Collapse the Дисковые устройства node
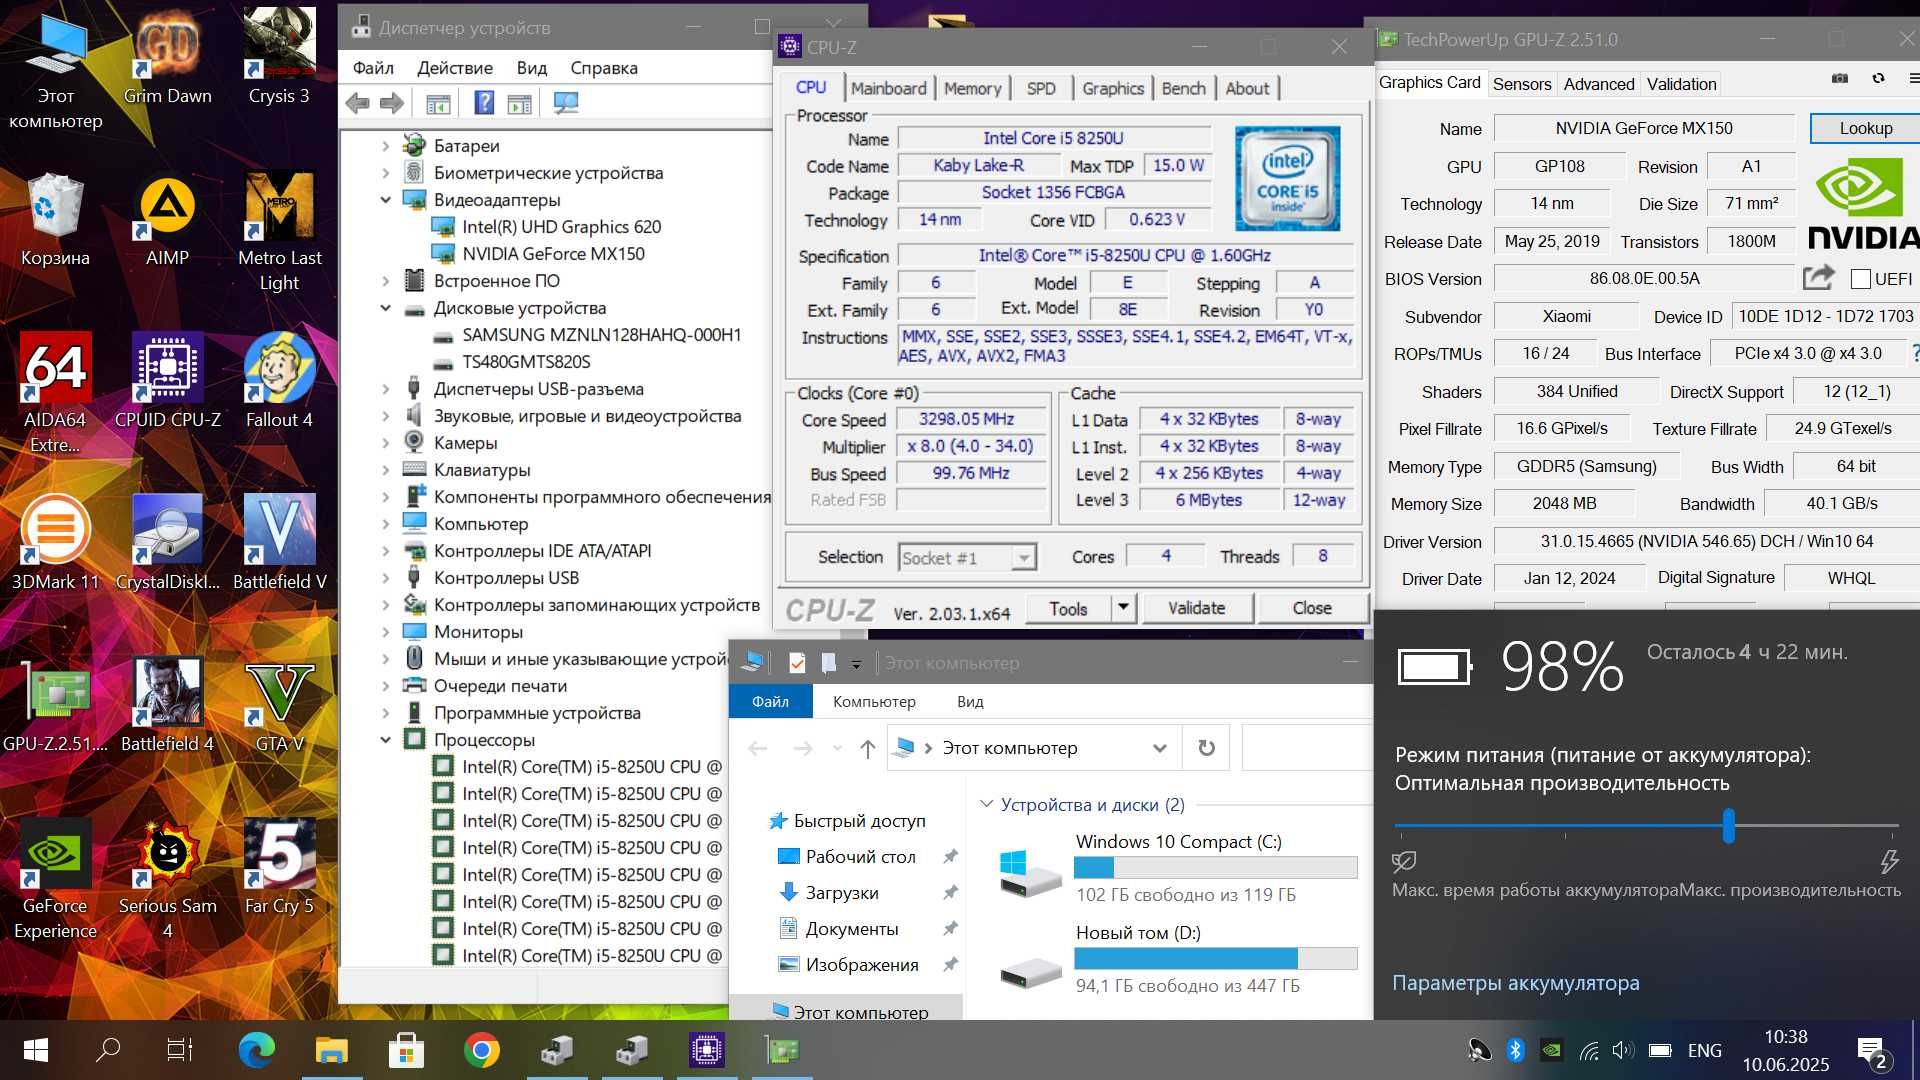 (385, 308)
